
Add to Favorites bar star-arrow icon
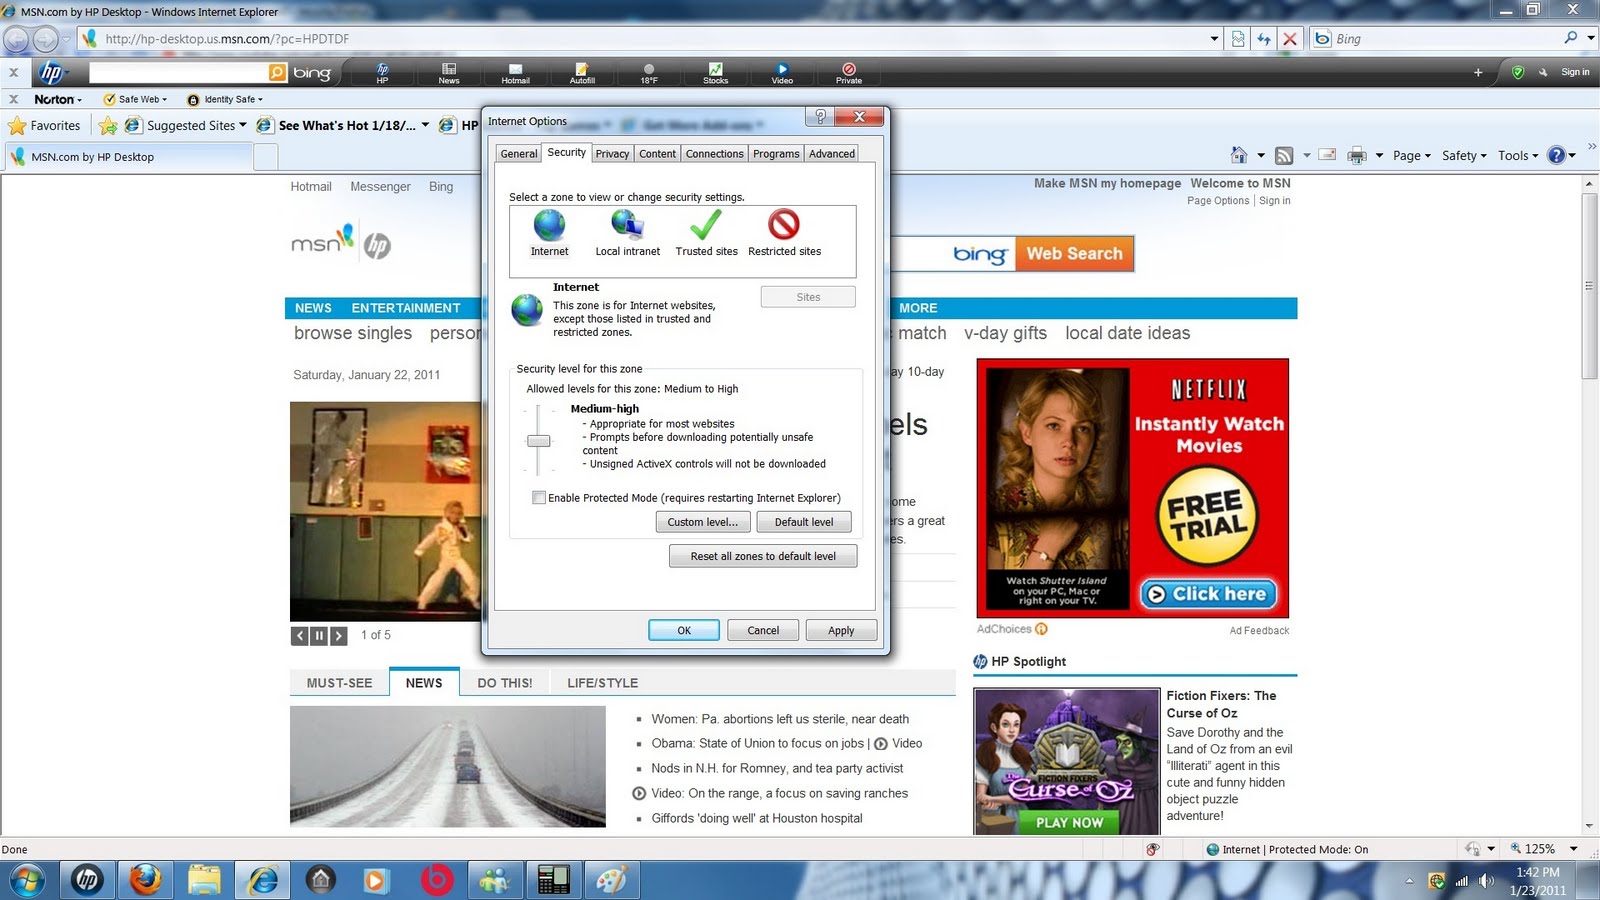pyautogui.click(x=107, y=126)
